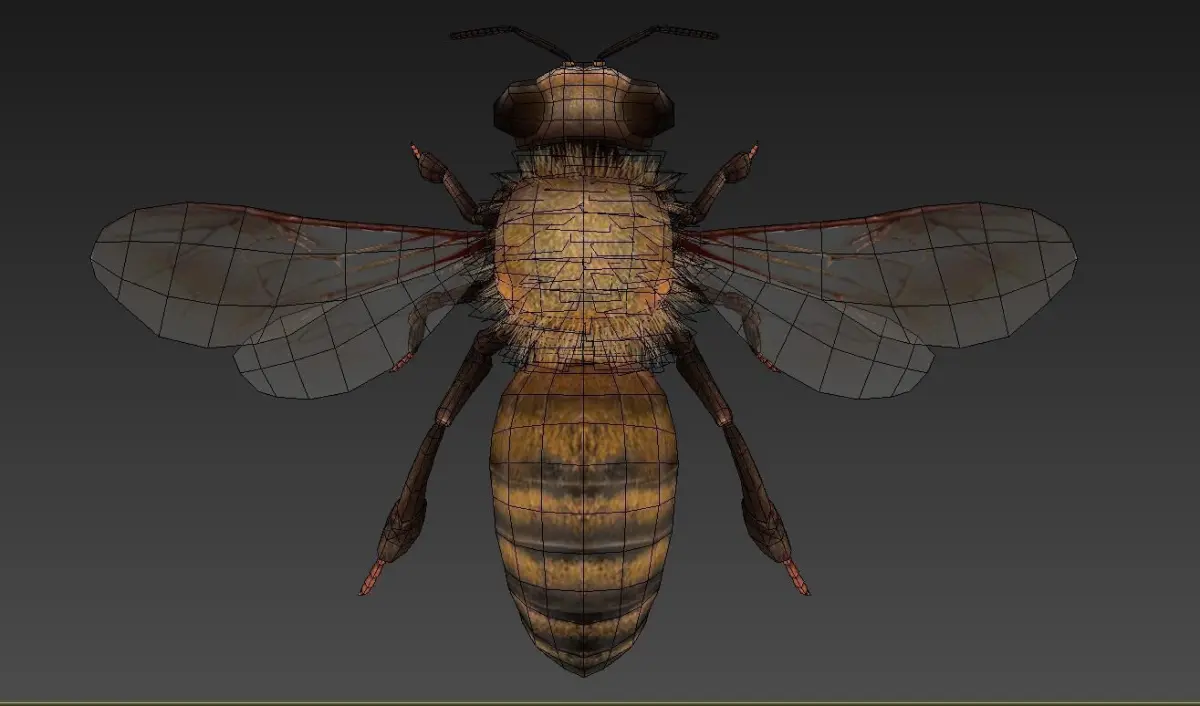This screenshot has width=1200, height=706.
Task: Select the dark compound eye on the right
Action: [x=650, y=110]
